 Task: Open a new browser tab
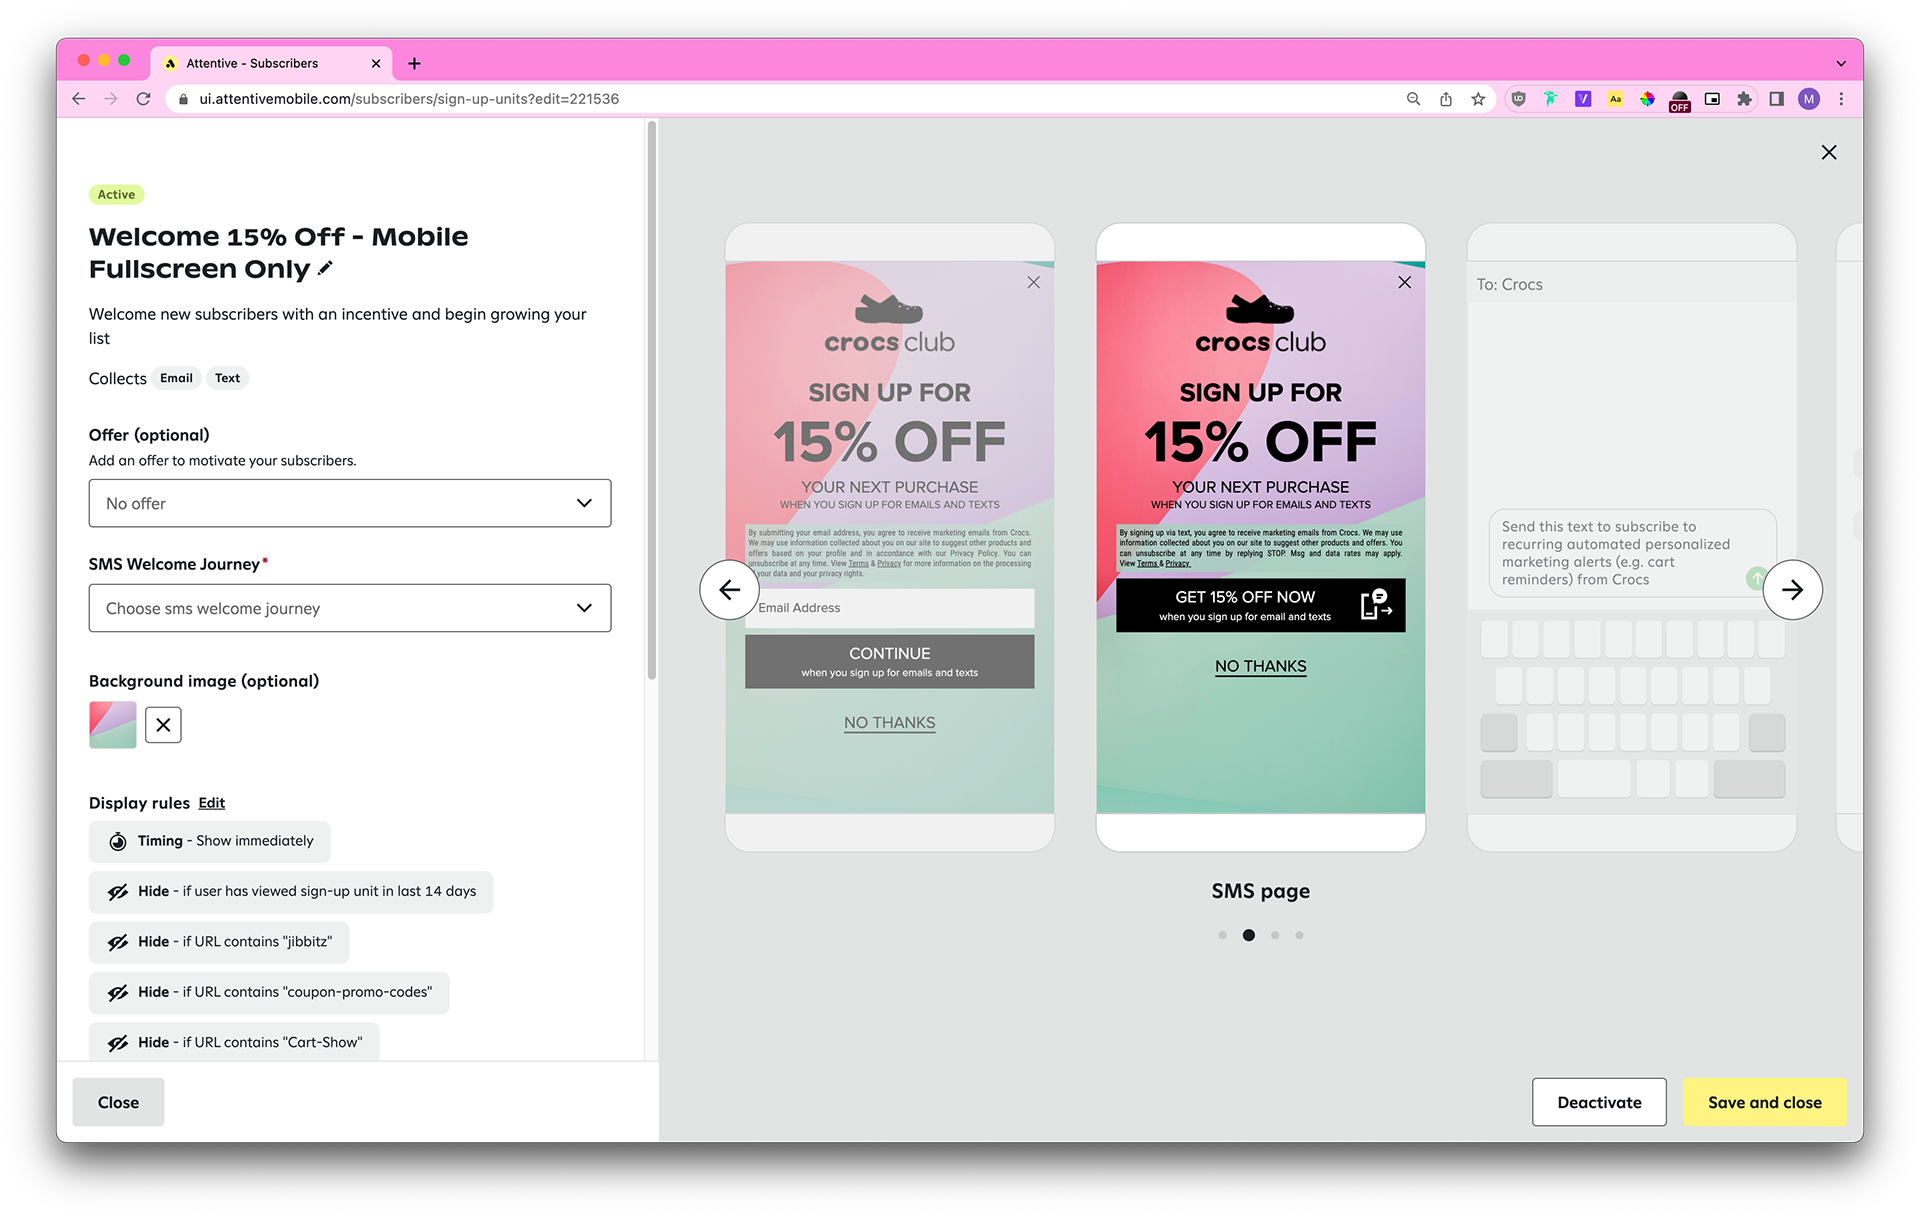414,63
